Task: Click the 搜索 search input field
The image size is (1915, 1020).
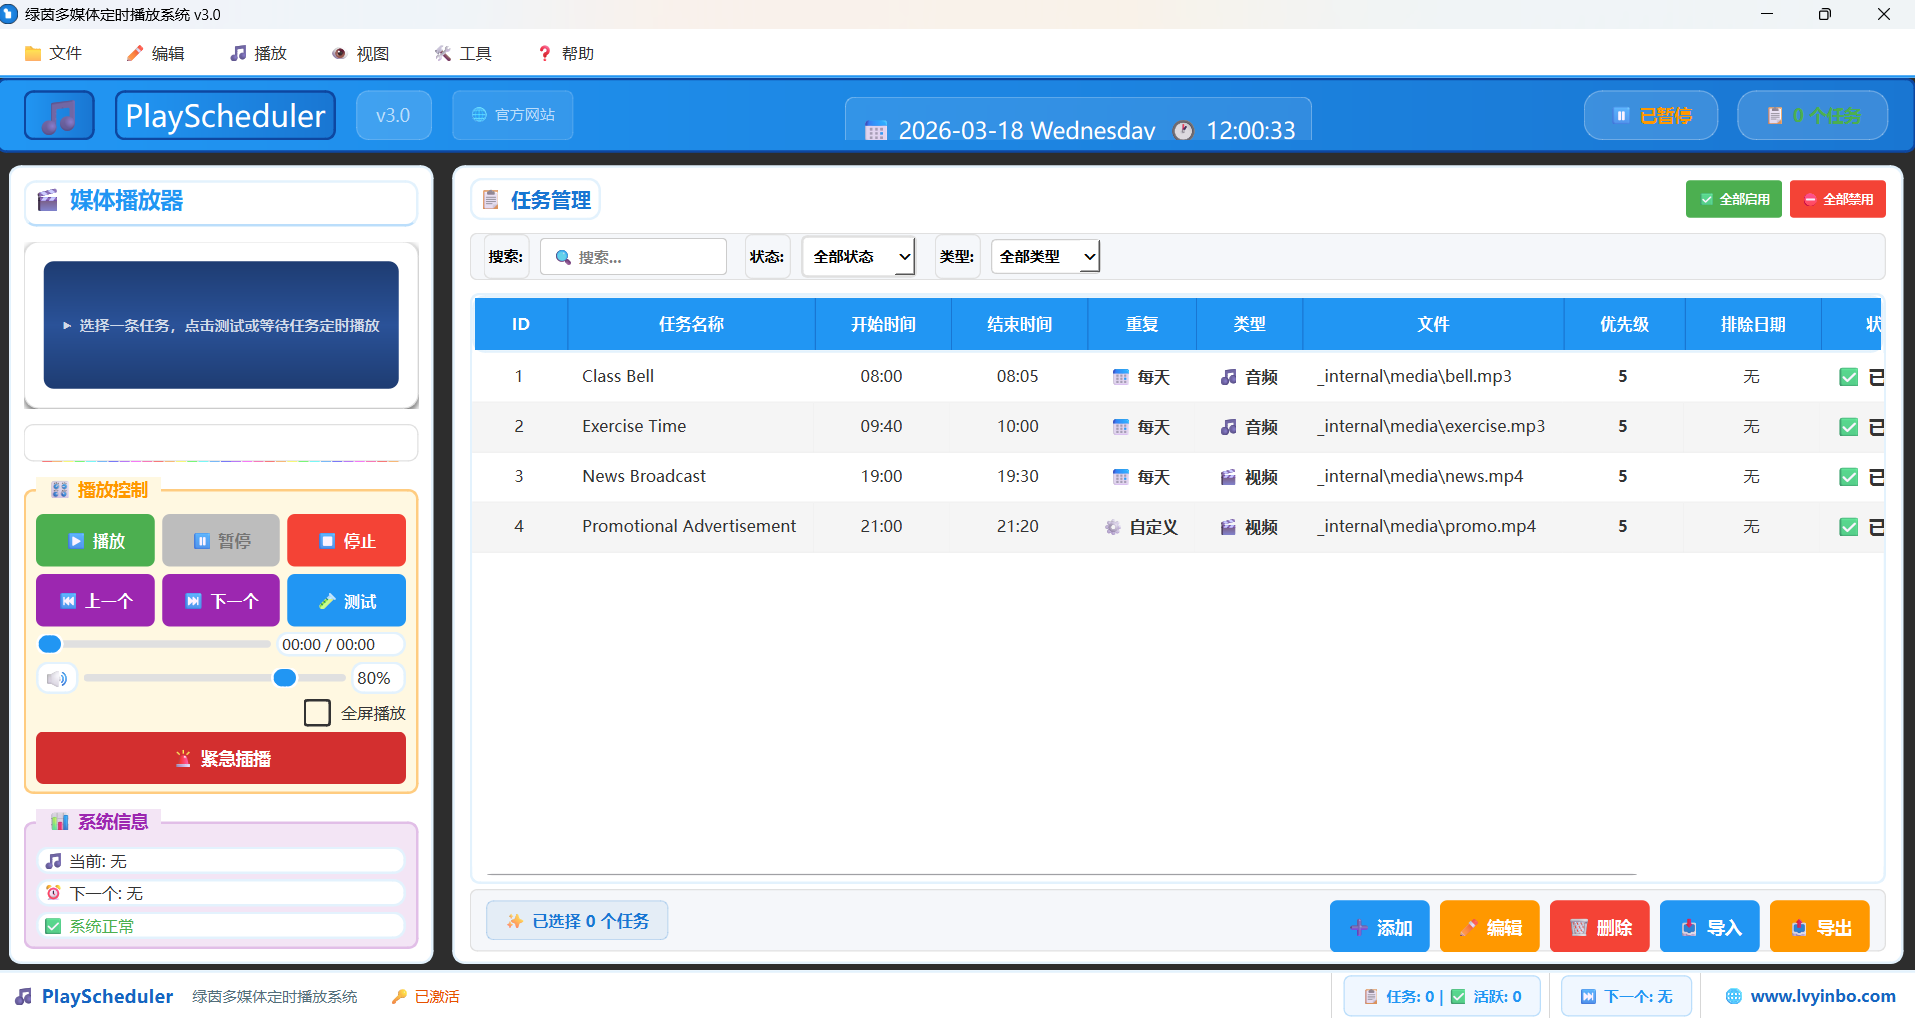Action: click(x=633, y=256)
